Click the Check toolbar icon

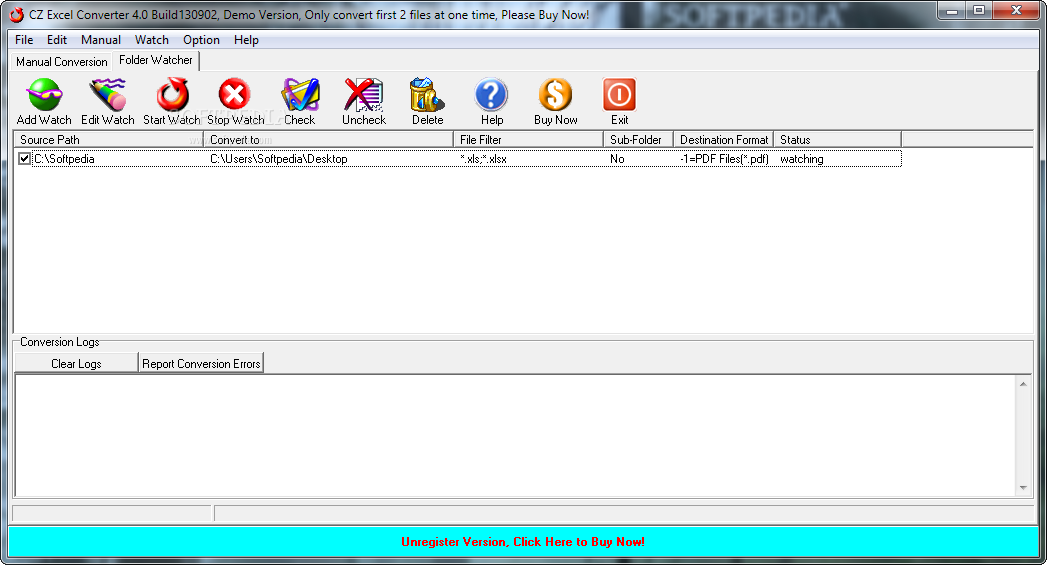[300, 95]
